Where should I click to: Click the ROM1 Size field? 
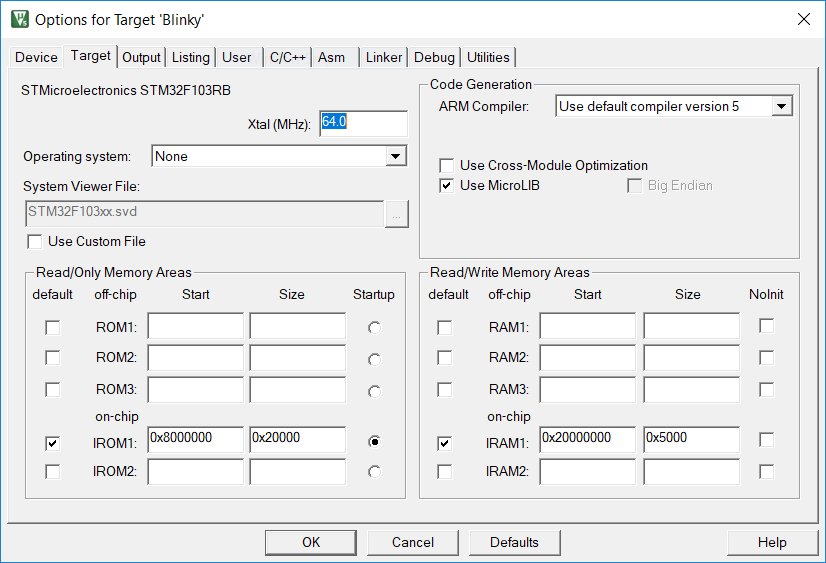point(298,325)
